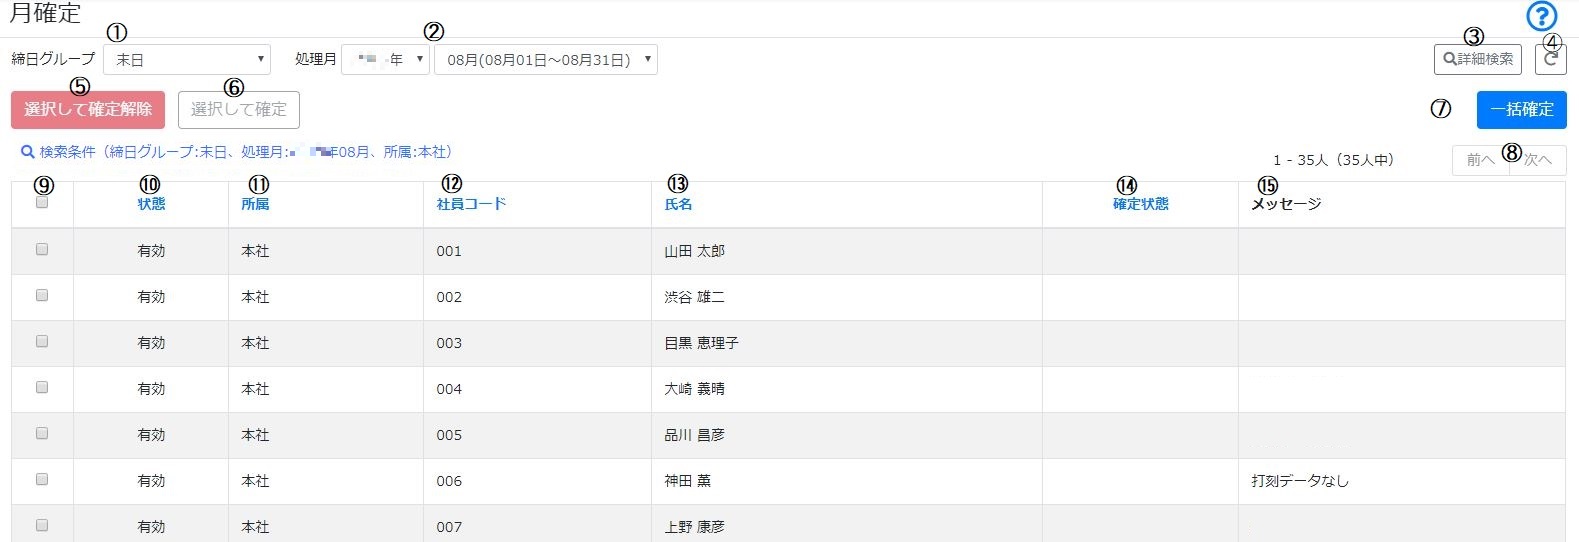Click 有効 status in row 002
The image size is (1579, 542).
pos(151,297)
